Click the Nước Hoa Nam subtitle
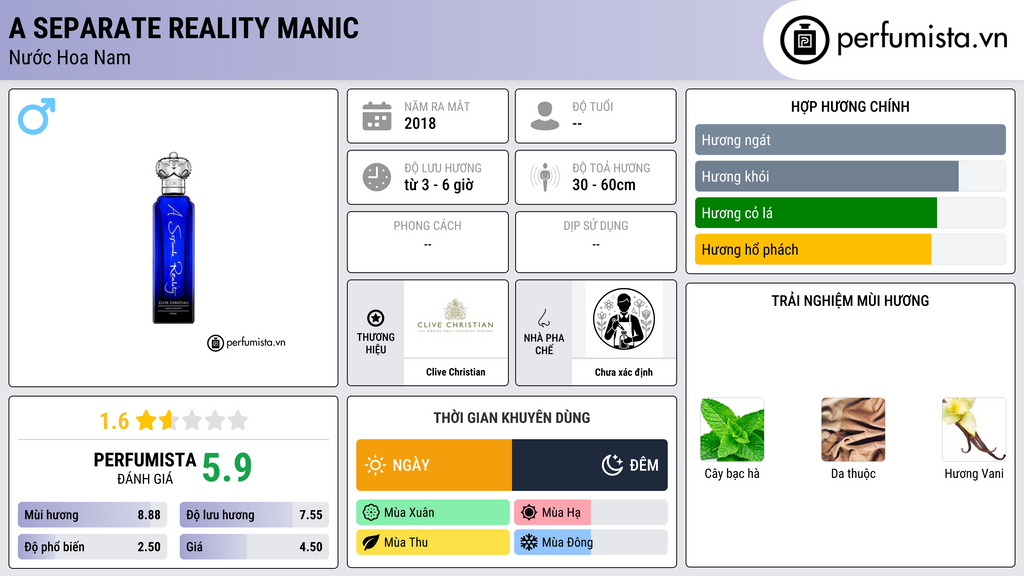 [70, 57]
